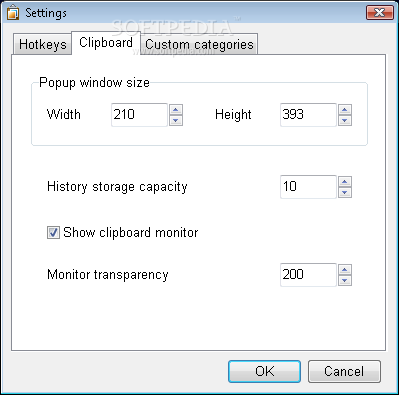
Task: Decrease Monitor transparency value
Action: 345,280
